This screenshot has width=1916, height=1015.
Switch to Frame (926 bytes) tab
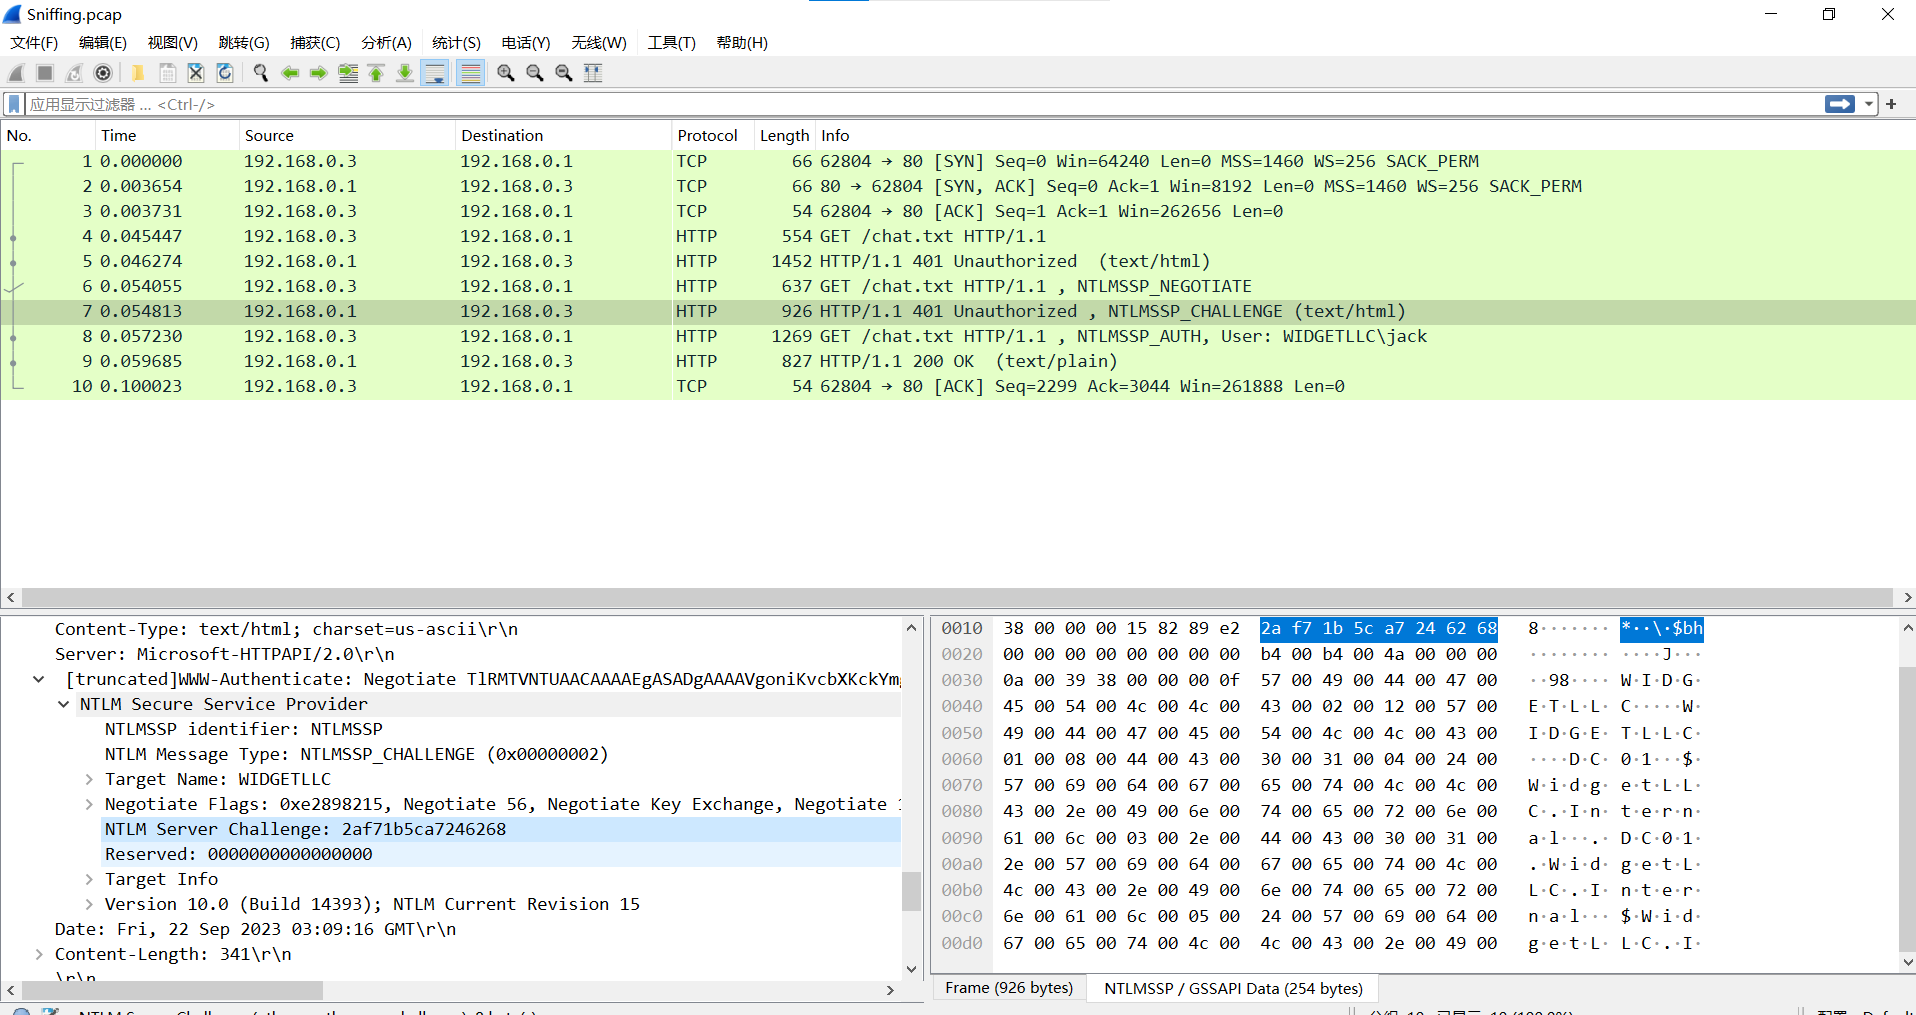click(1009, 988)
